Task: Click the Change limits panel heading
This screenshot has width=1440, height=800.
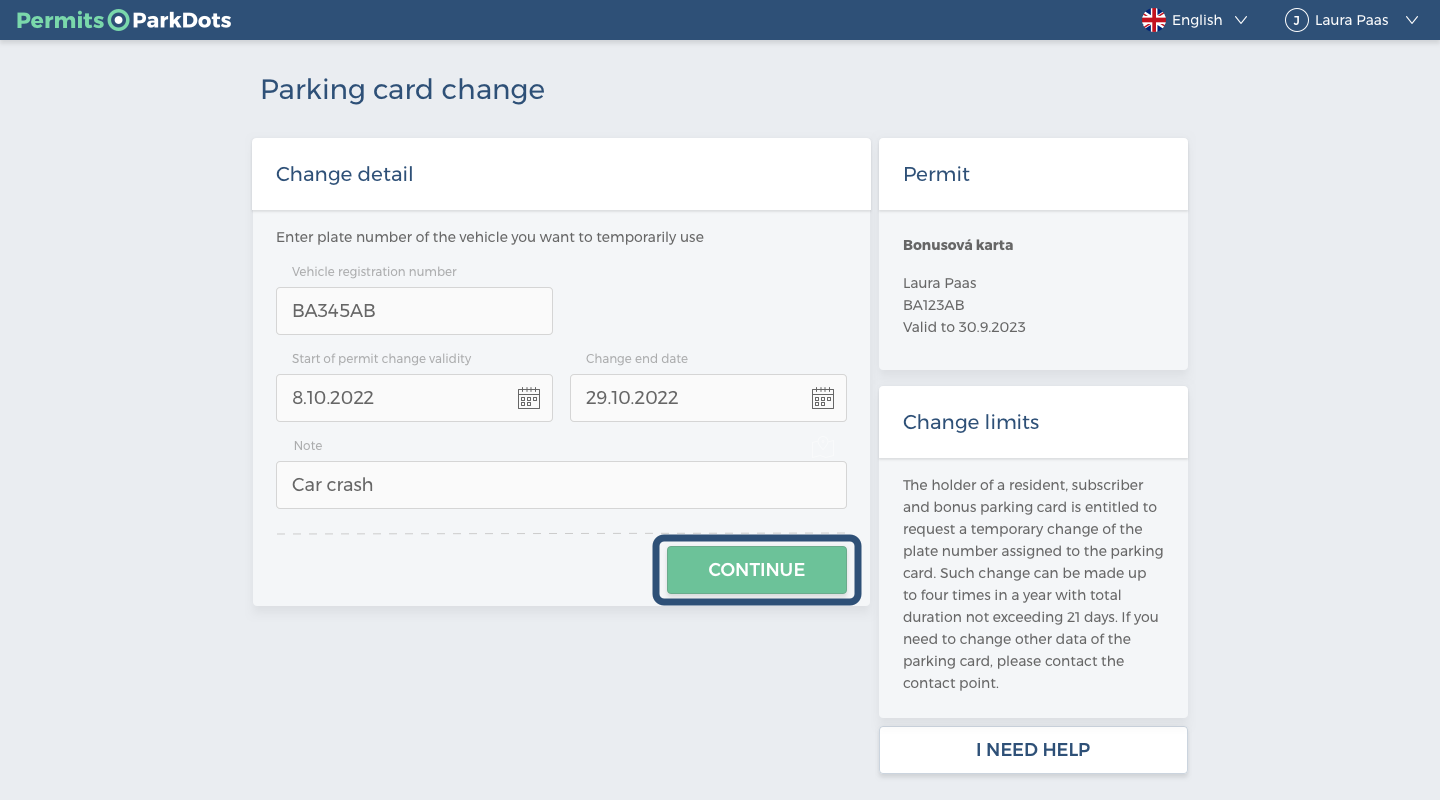Action: pos(971,422)
